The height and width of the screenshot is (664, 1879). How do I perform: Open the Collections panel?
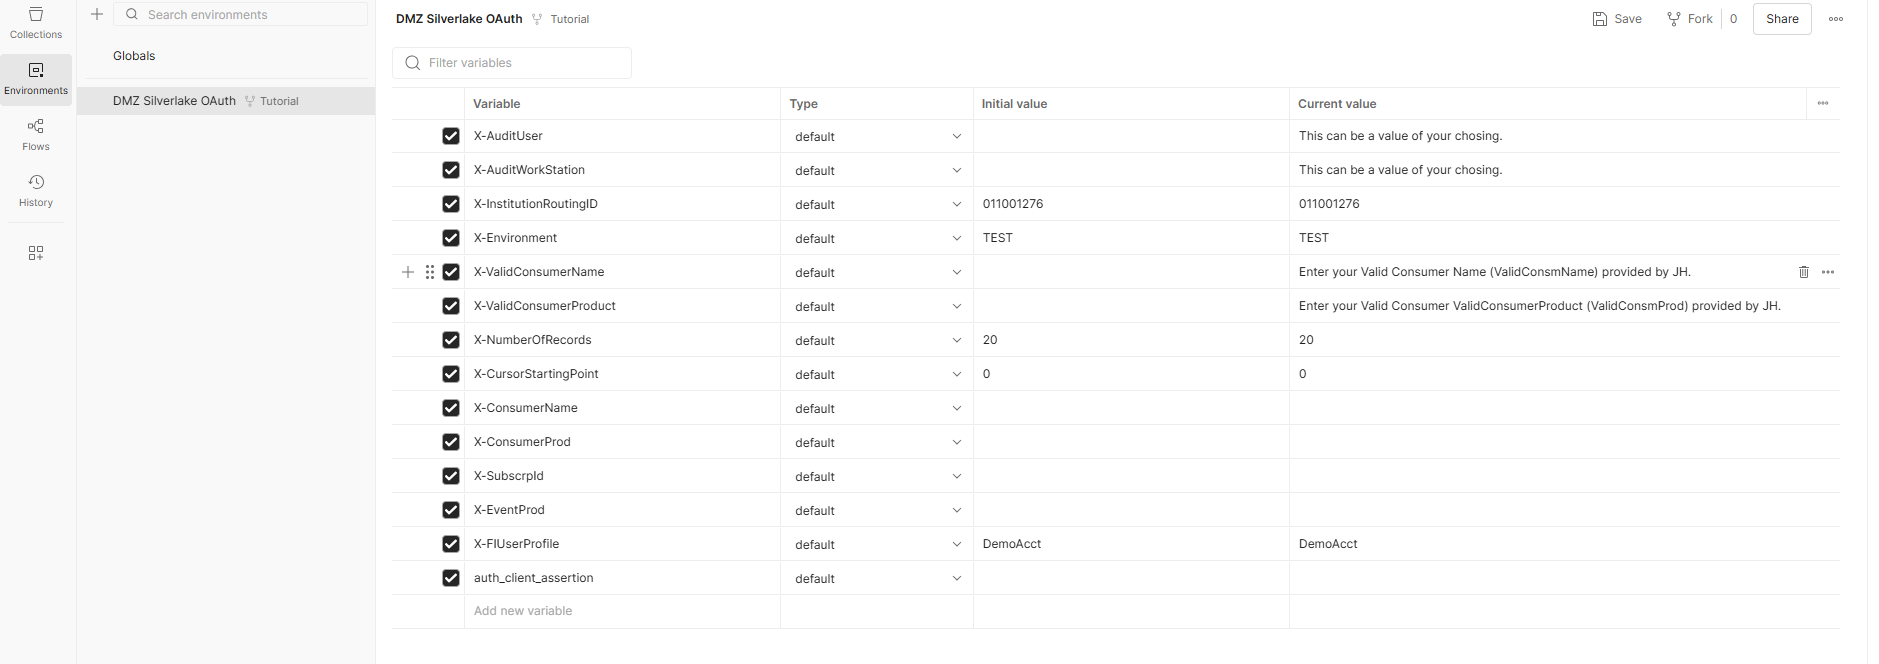[x=35, y=22]
